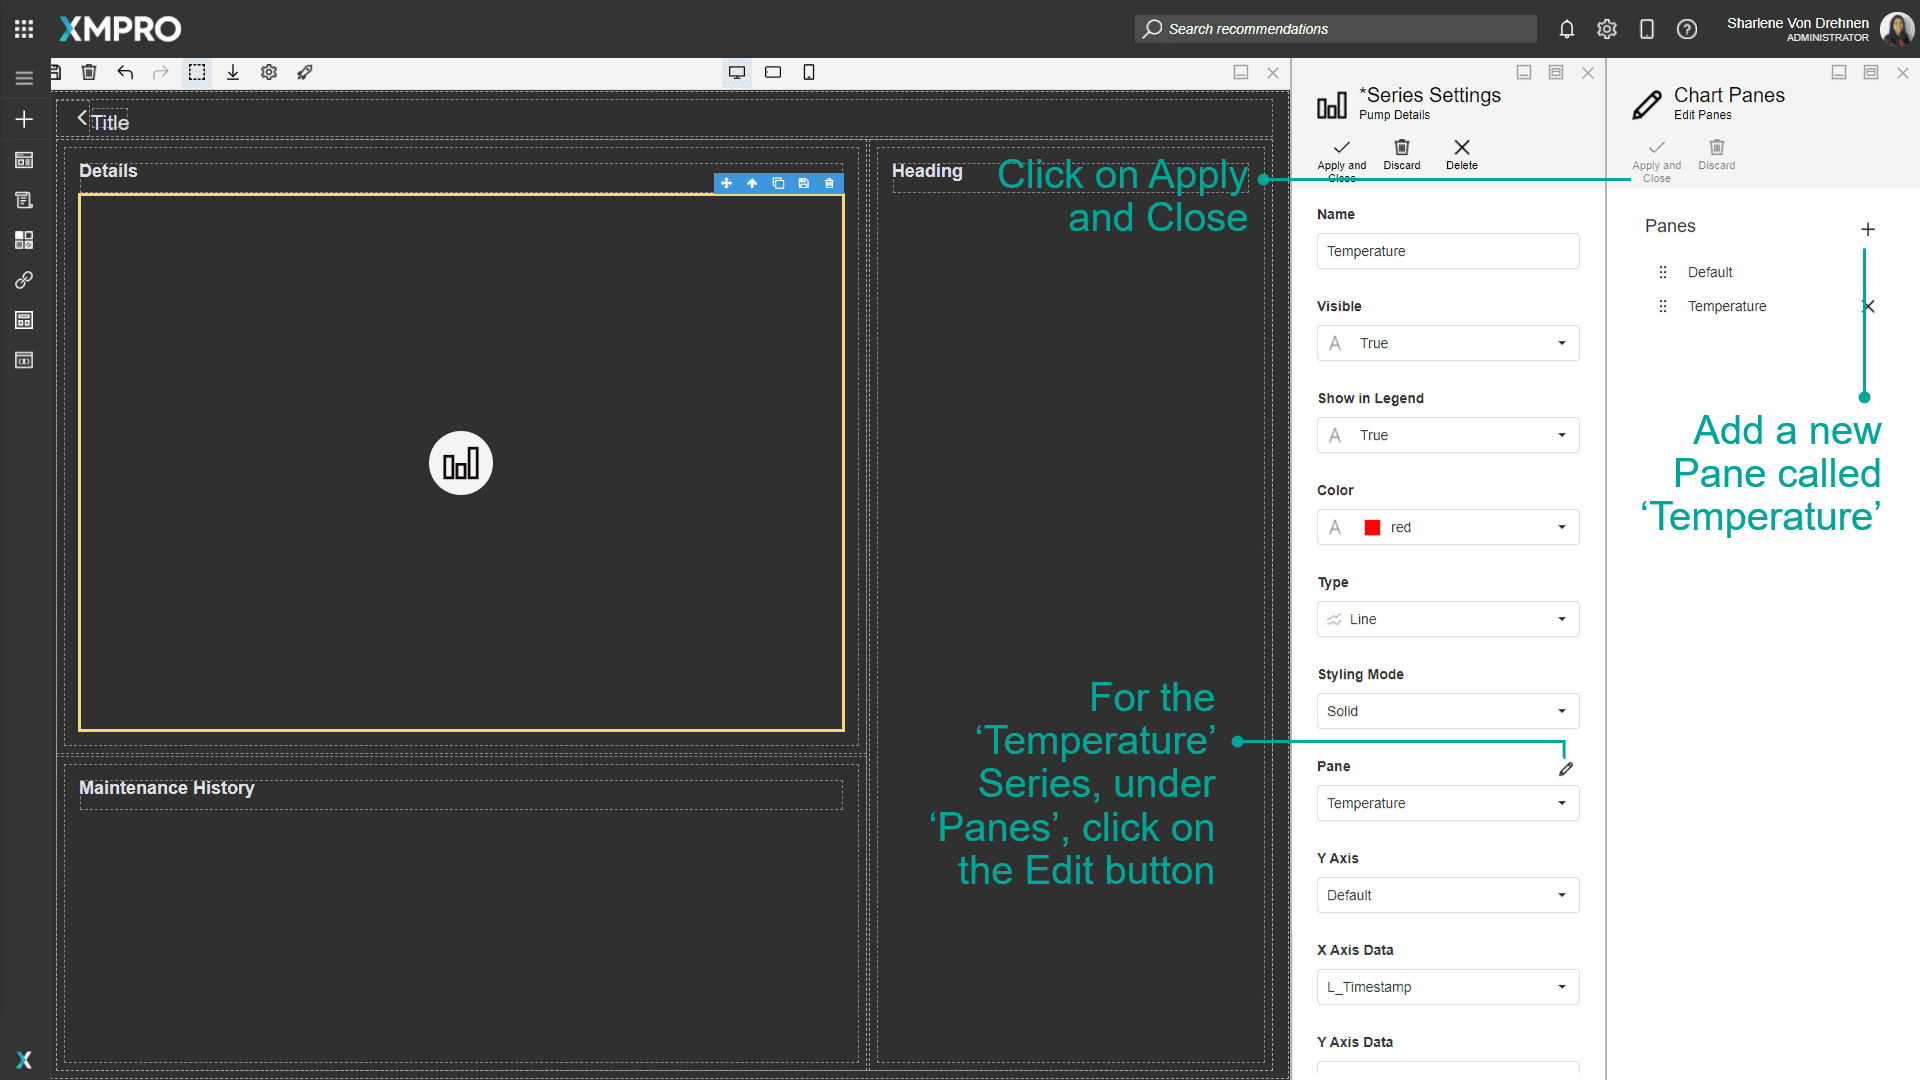Click the notifications bell icon
The width and height of the screenshot is (1920, 1080).
[x=1567, y=29]
